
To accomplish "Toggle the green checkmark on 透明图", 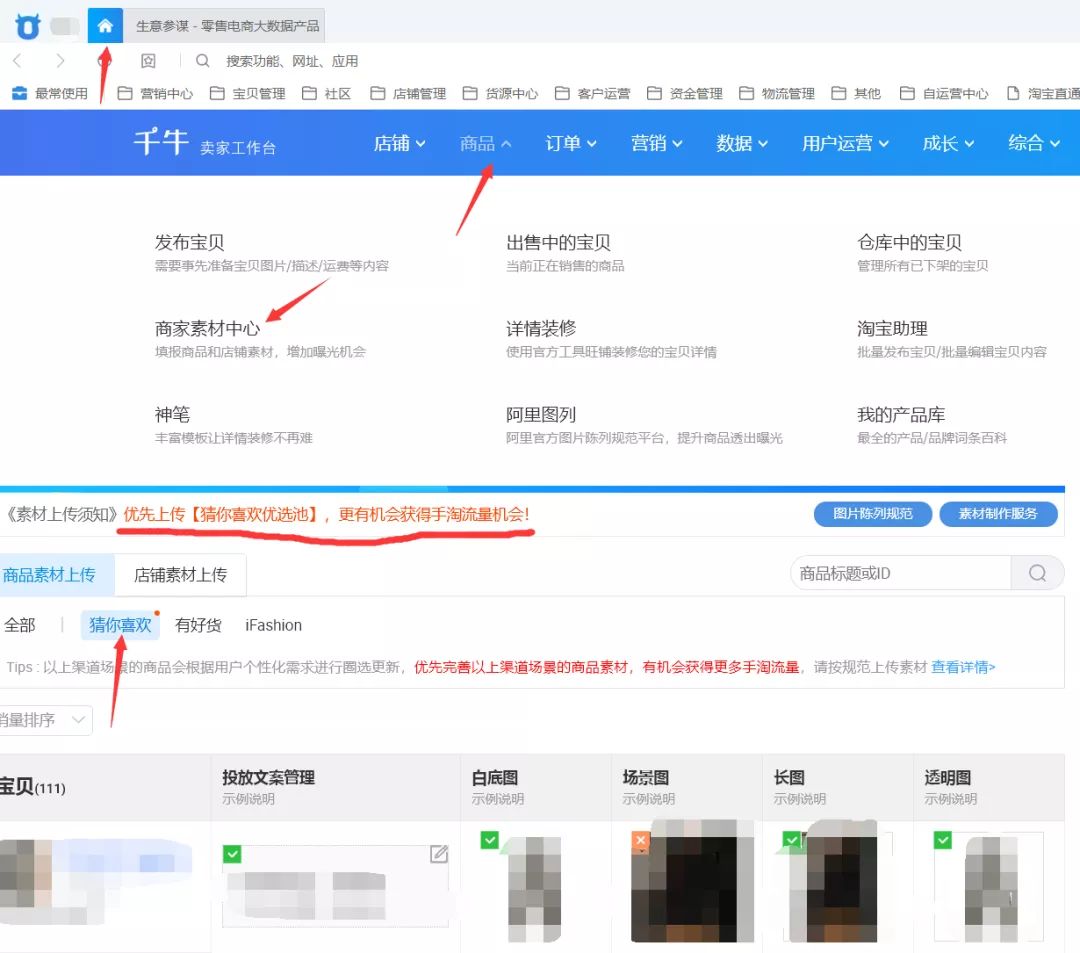I will 942,841.
